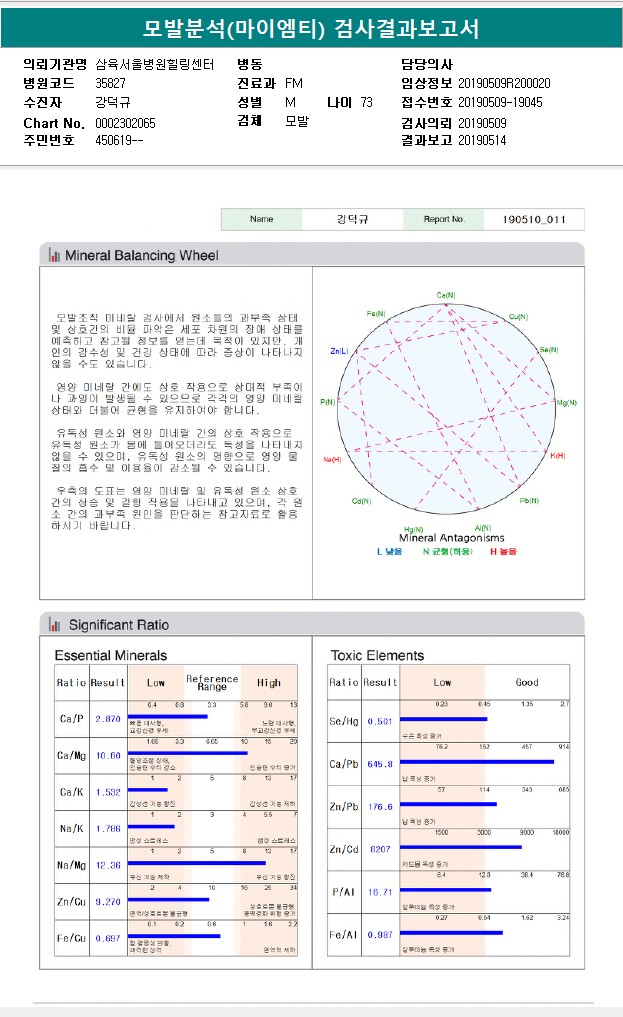Screen dimensions: 623x1017
Task: Select Na/Mg result 12.36
Action: tap(108, 865)
